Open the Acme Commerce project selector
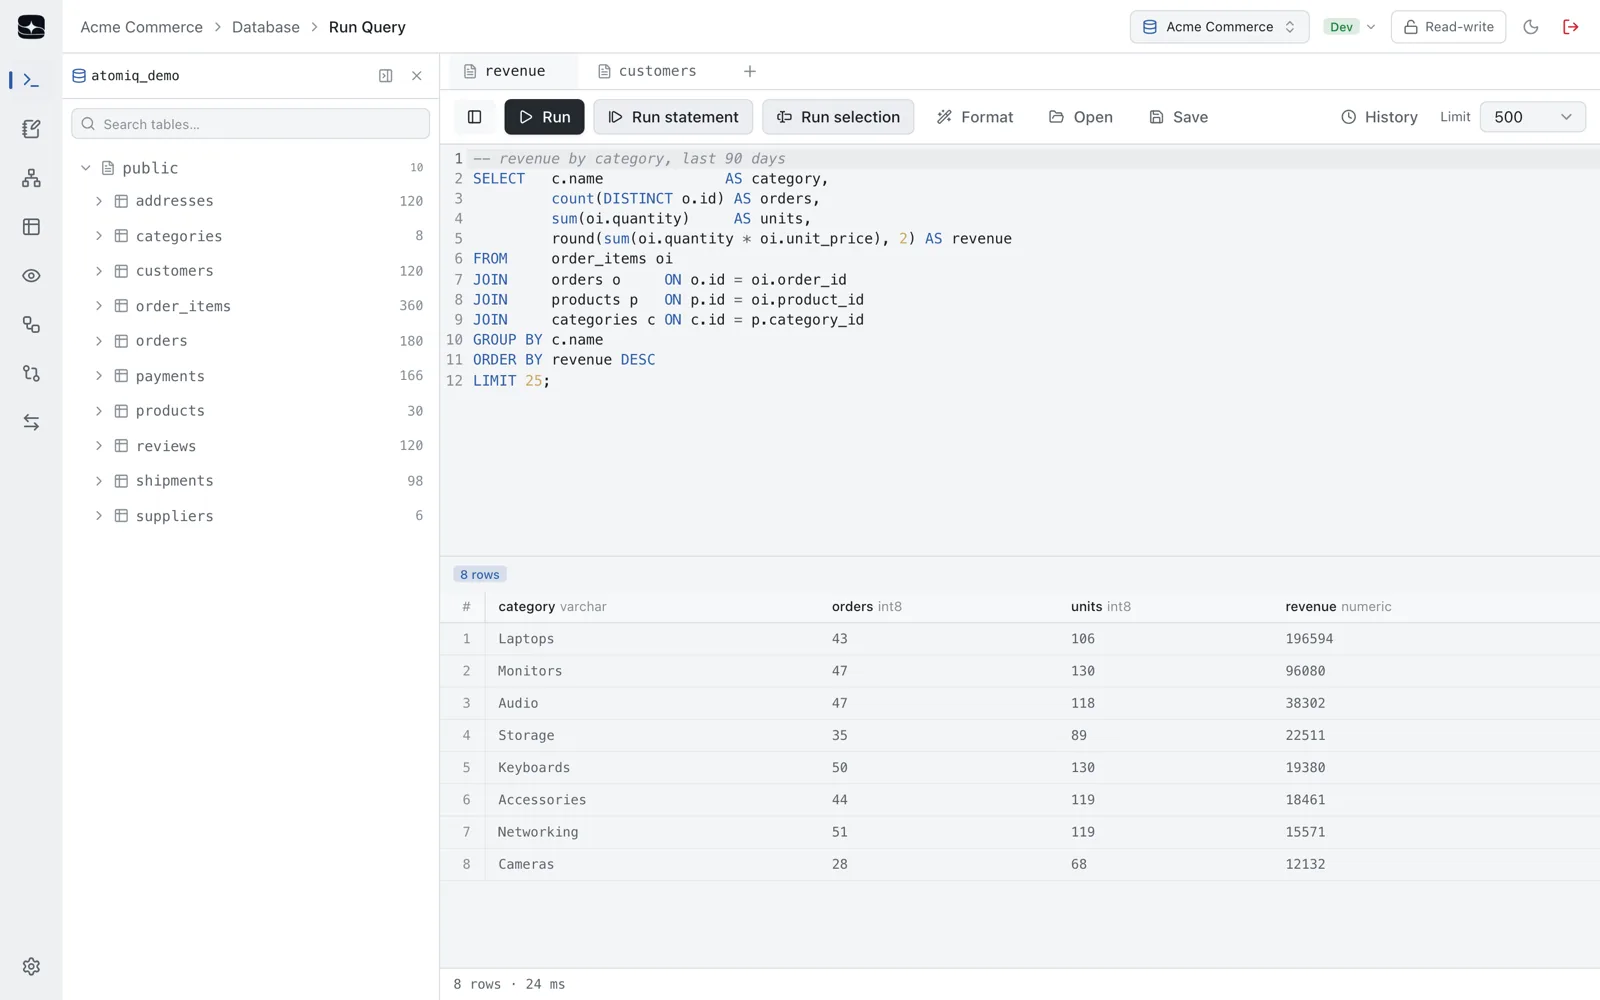 tap(1219, 27)
